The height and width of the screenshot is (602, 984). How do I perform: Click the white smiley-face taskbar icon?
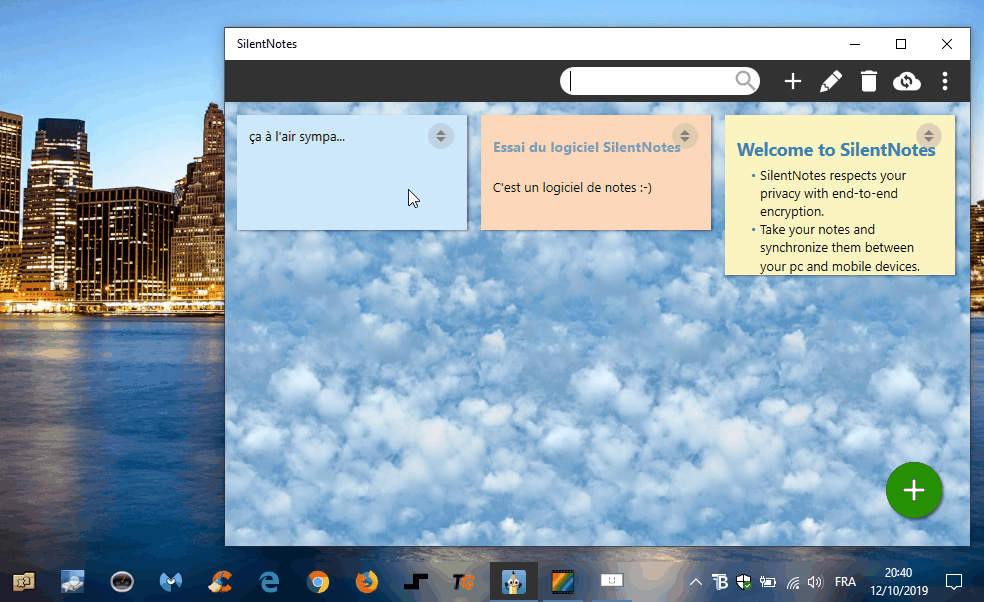click(612, 581)
